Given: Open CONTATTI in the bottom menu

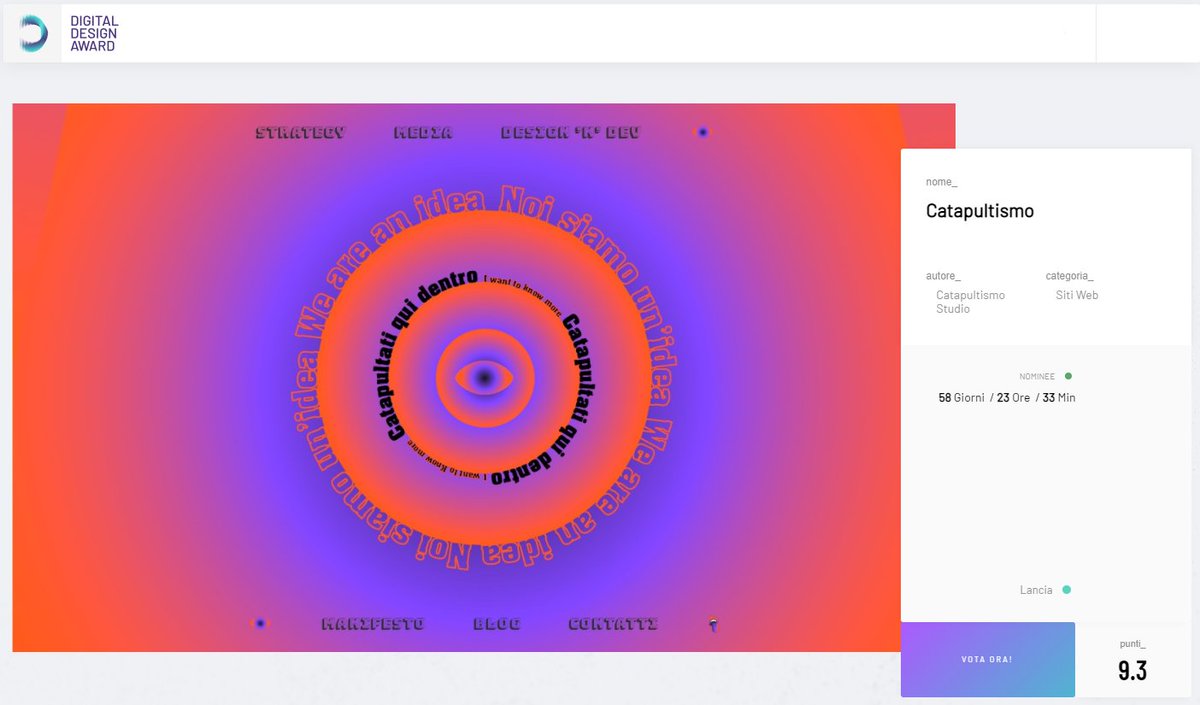Looking at the screenshot, I should pos(613,624).
